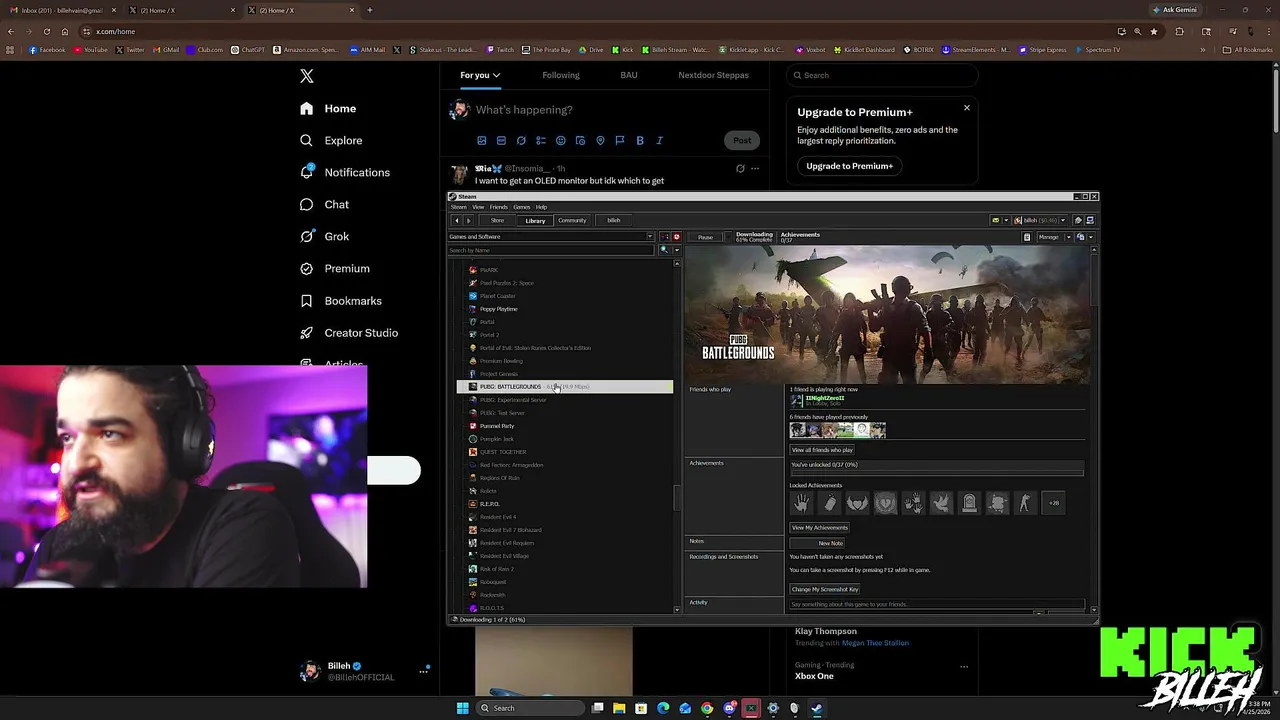The height and width of the screenshot is (720, 1280).
Task: Click the game info icon beside Manage
Action: tap(1027, 237)
